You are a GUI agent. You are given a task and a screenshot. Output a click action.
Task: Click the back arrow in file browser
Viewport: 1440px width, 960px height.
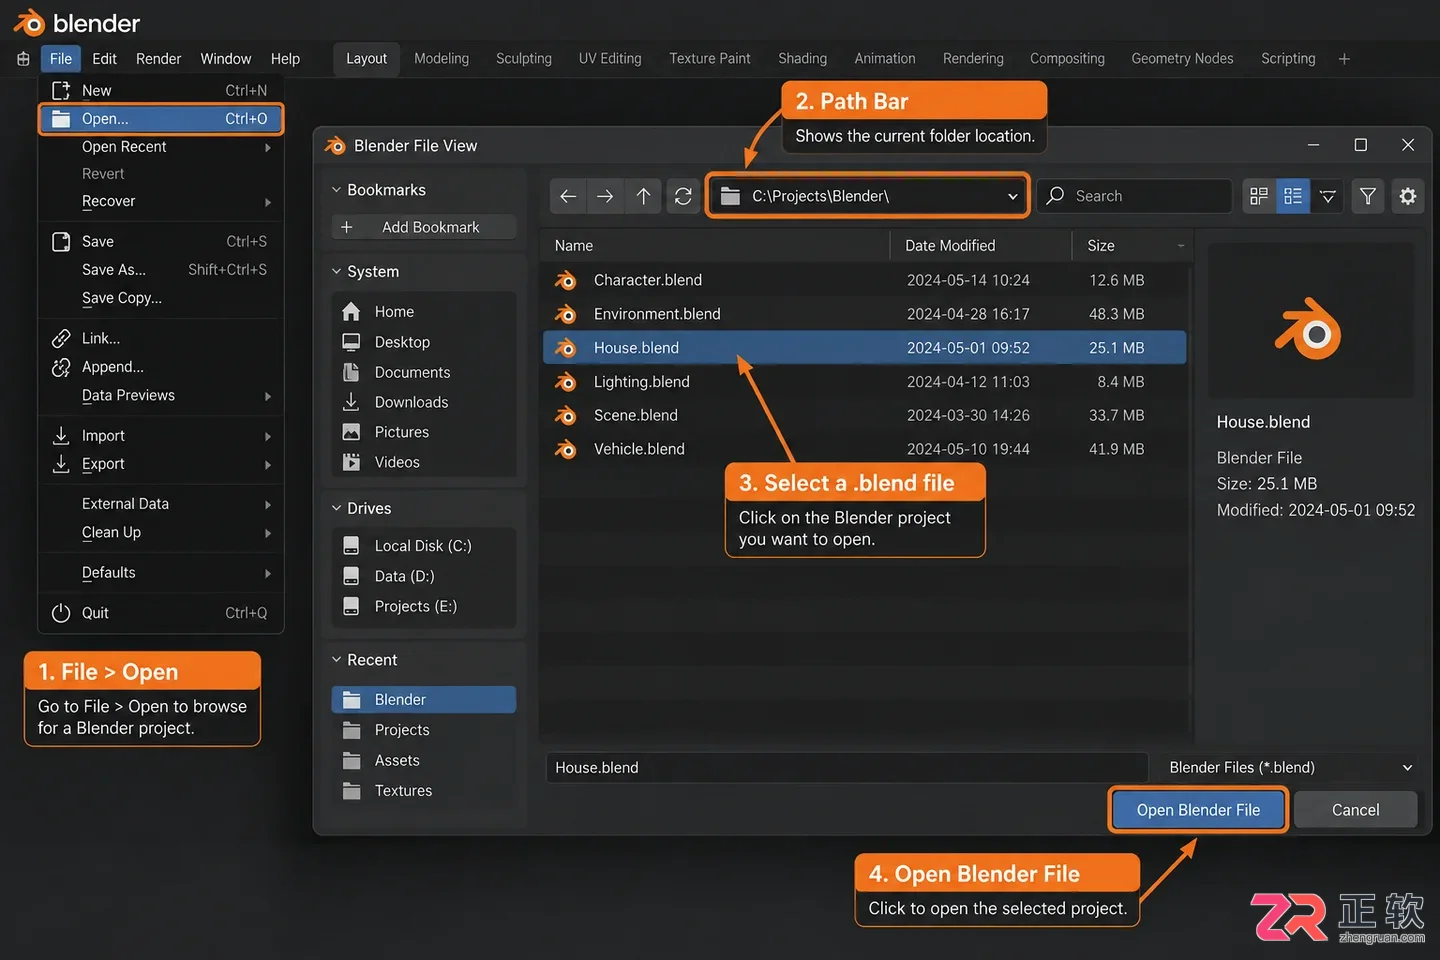[568, 196]
